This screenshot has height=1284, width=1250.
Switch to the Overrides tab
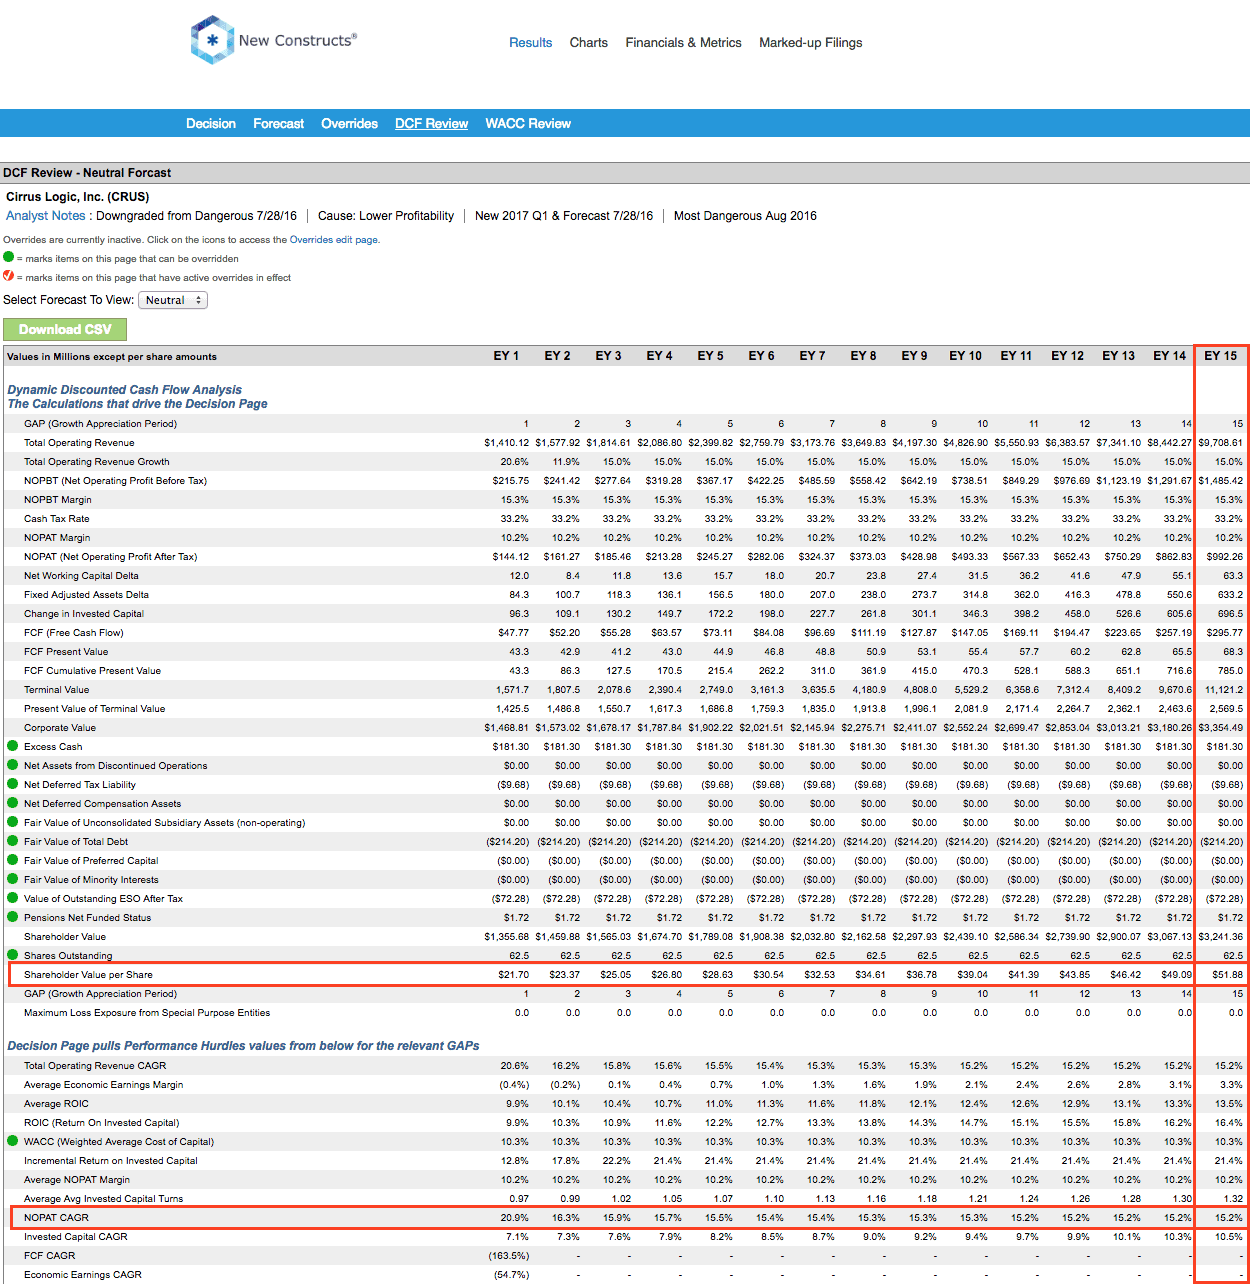click(x=350, y=124)
